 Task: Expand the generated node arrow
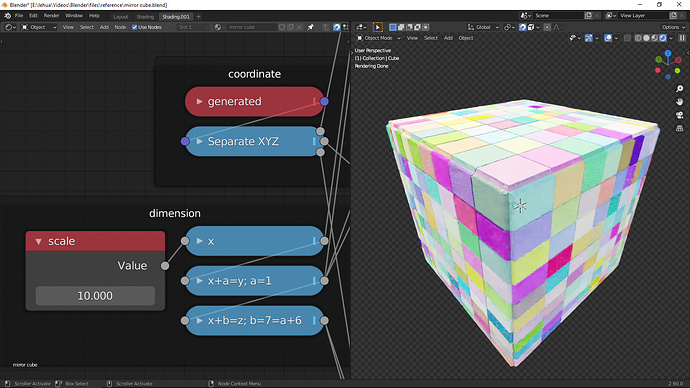199,102
